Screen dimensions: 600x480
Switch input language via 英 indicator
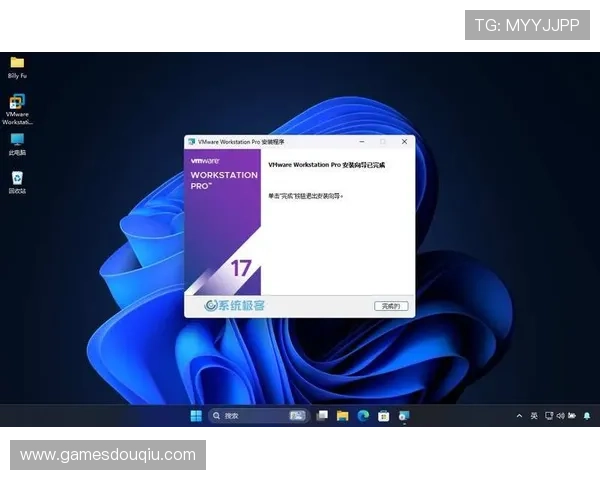[x=534, y=415]
